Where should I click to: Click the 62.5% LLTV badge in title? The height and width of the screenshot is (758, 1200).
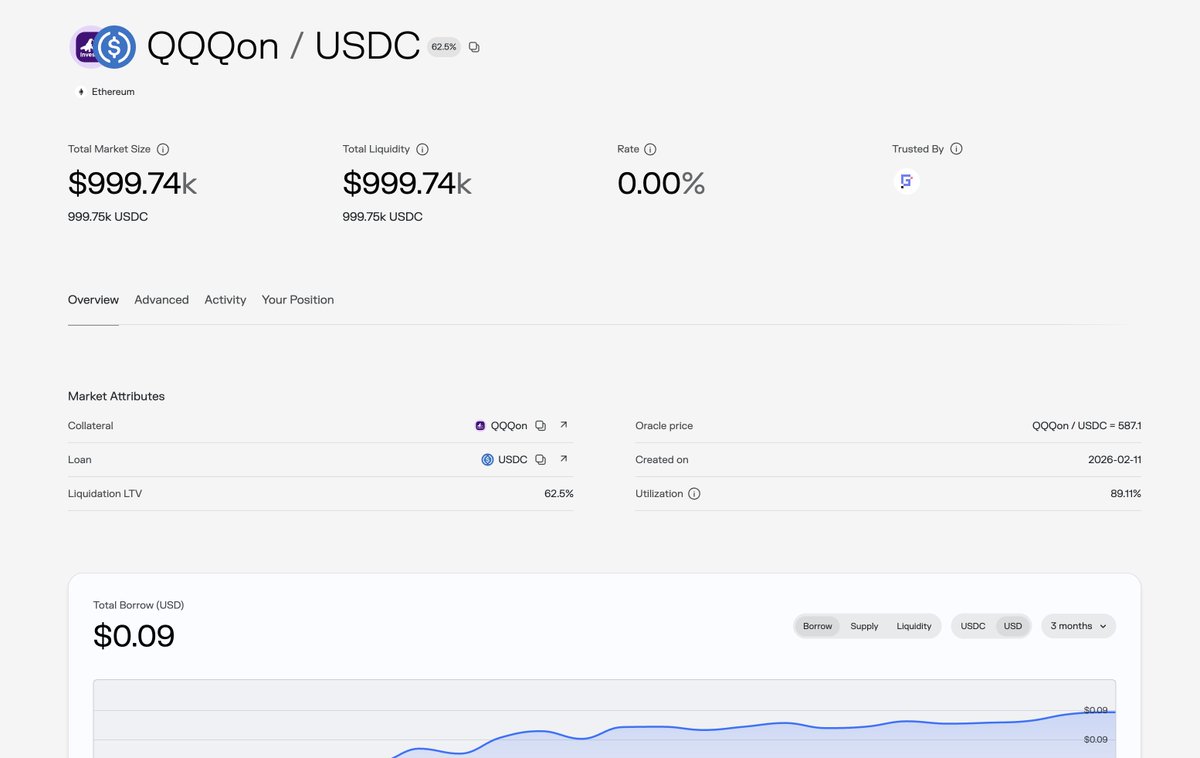[444, 47]
